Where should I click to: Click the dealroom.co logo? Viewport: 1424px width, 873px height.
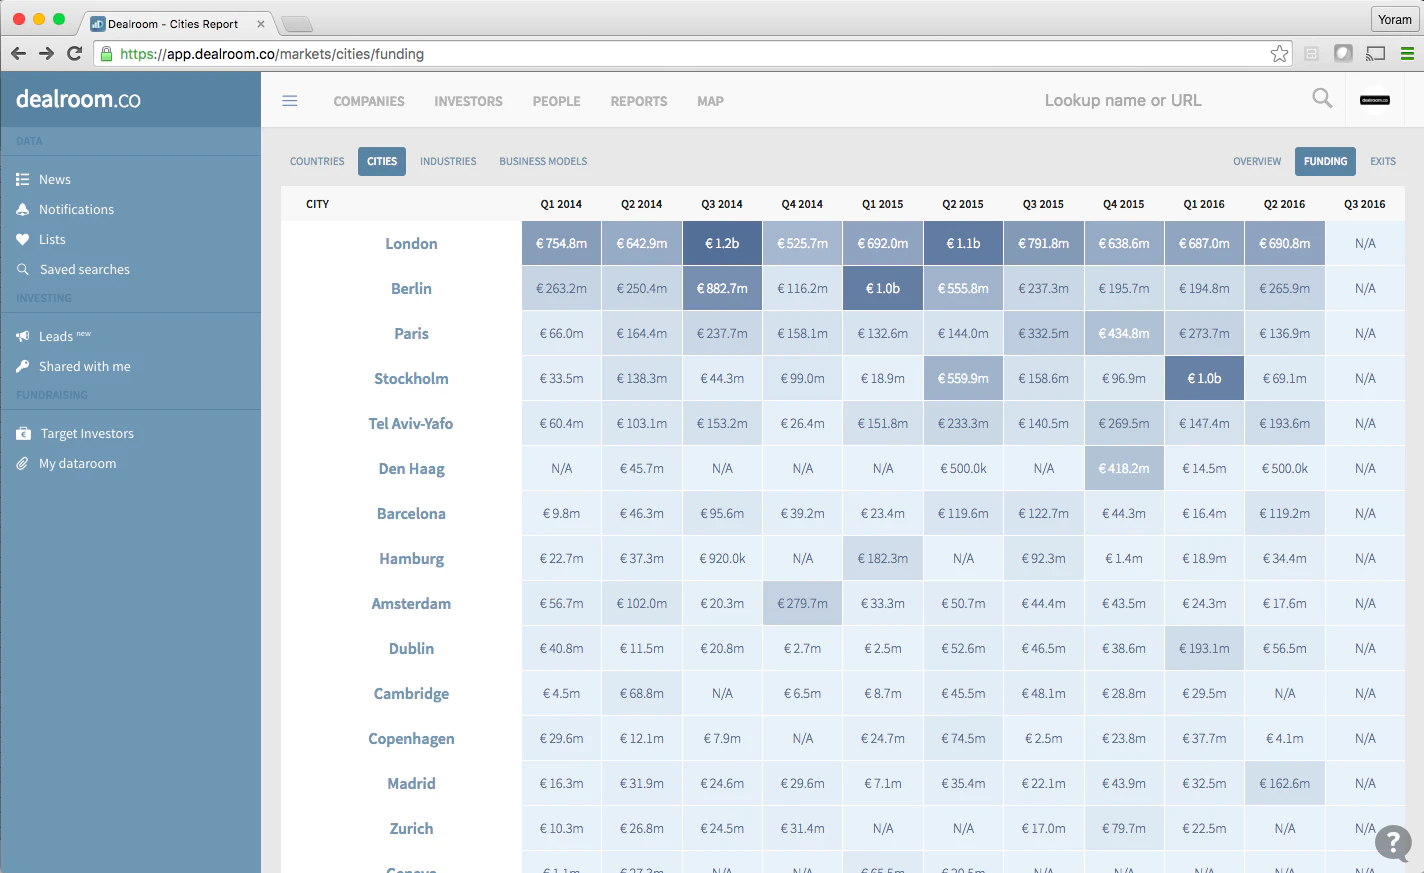78,99
